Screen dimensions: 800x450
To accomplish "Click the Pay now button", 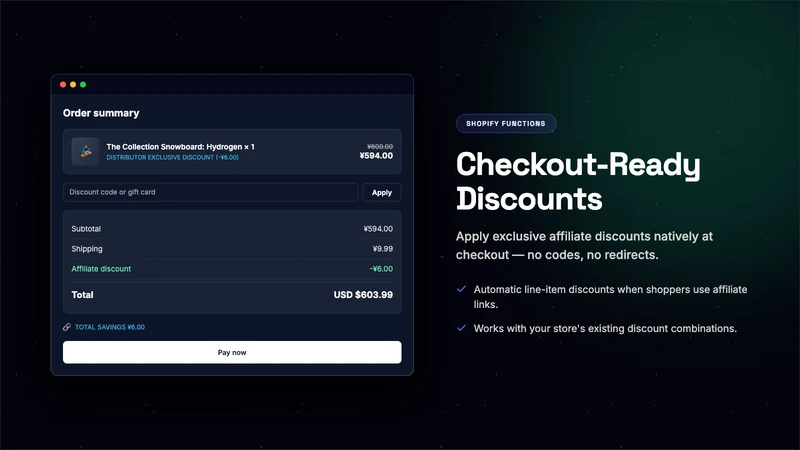I will [232, 353].
